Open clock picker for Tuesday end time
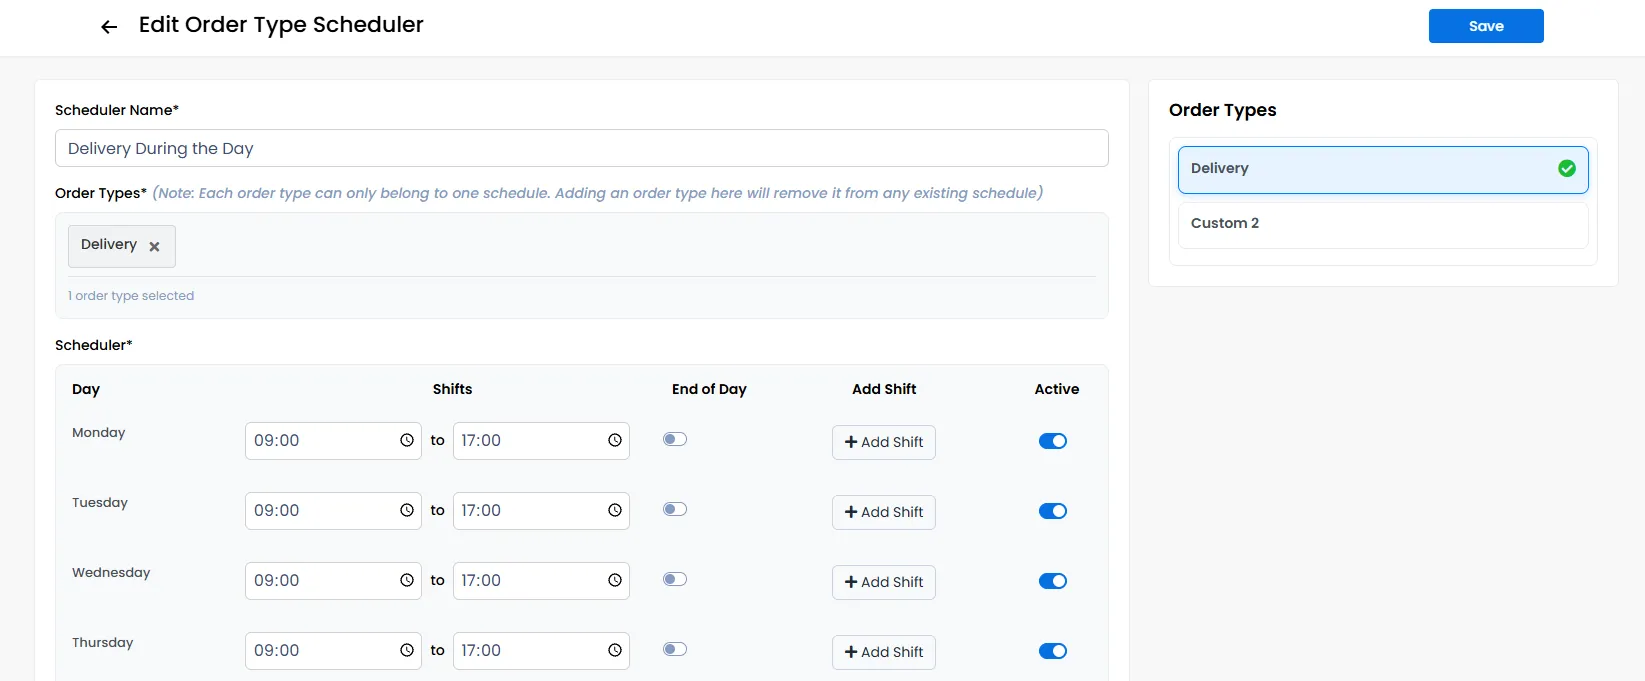 pos(615,510)
